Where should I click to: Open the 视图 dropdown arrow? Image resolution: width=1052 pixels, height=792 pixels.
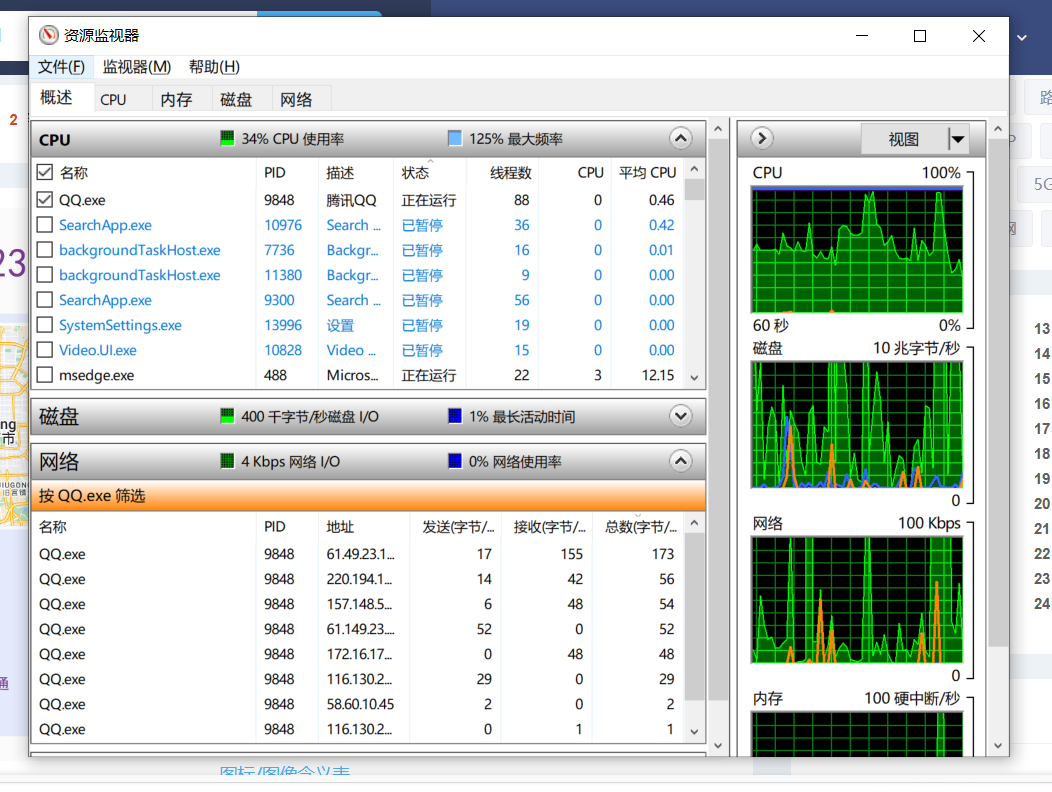point(958,139)
